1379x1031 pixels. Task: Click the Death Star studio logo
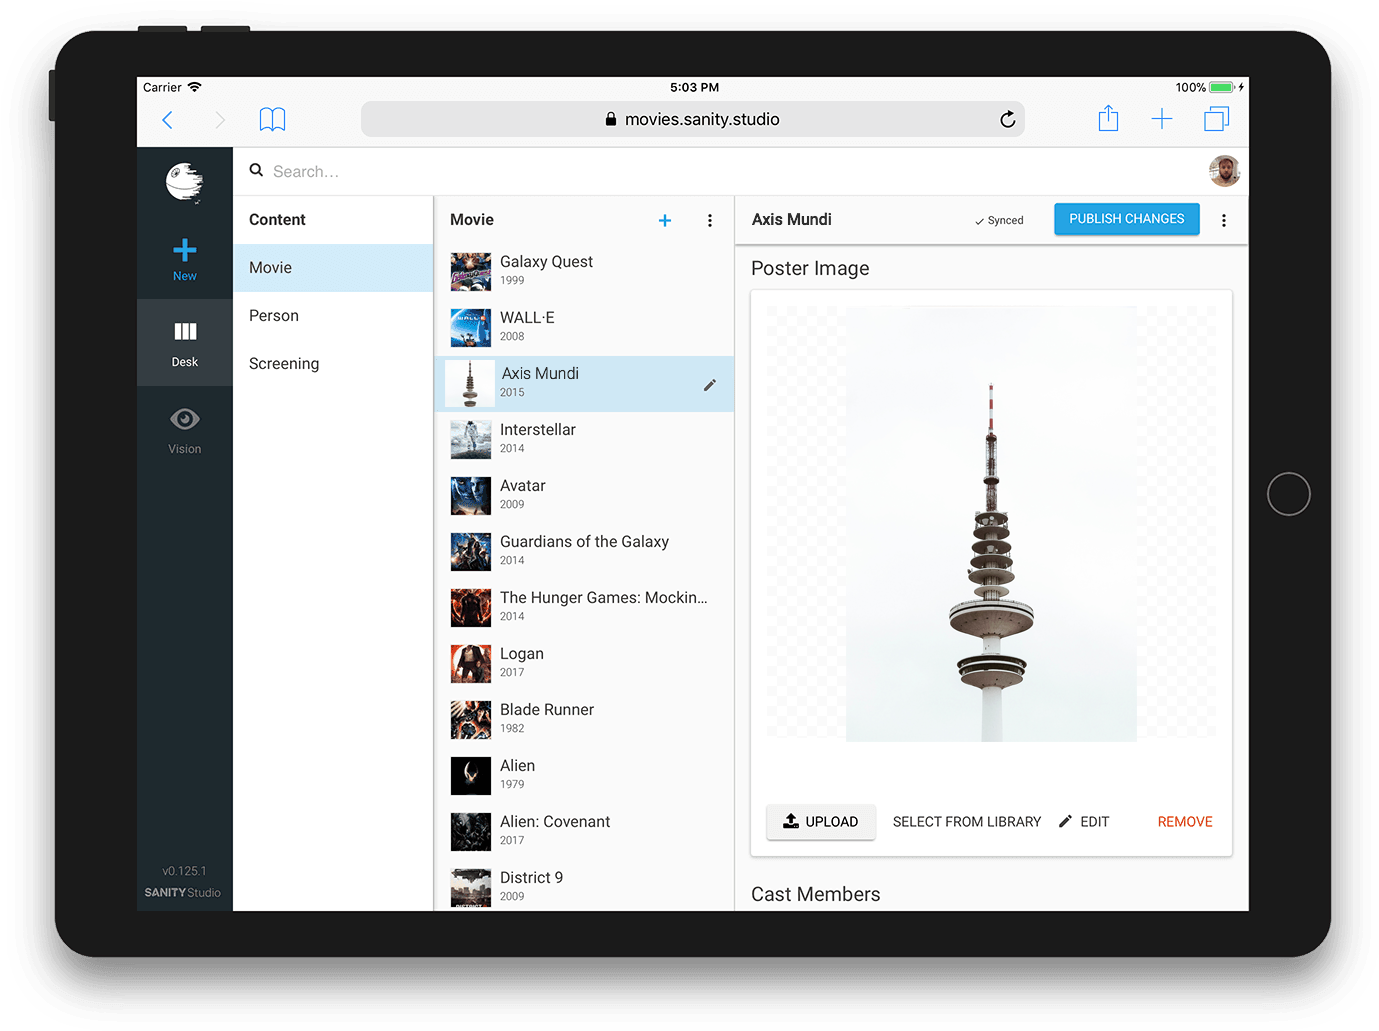184,182
